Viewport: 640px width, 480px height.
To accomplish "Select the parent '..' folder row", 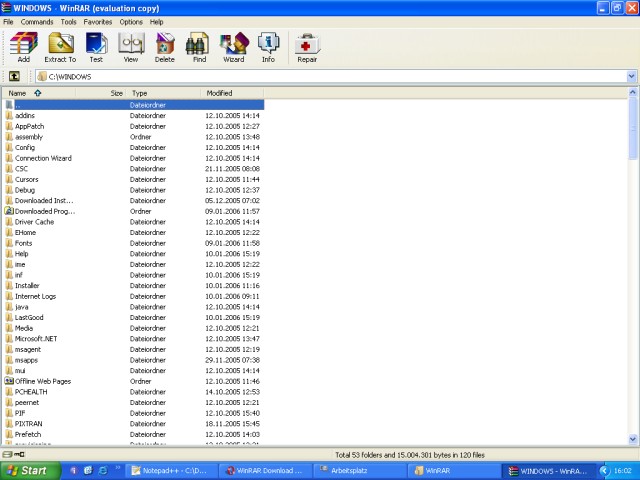I will tap(134, 105).
